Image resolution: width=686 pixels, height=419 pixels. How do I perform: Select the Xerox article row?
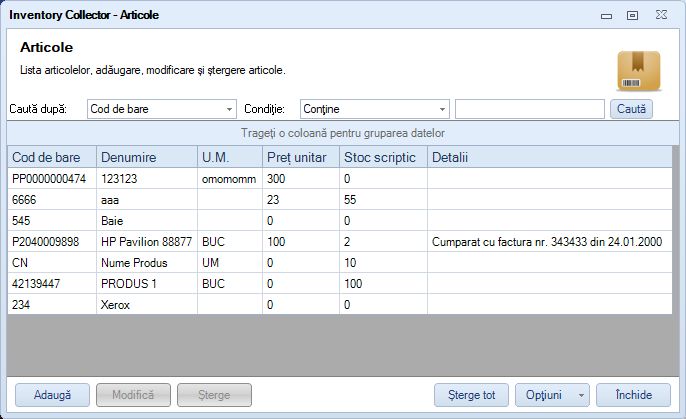[x=340, y=304]
